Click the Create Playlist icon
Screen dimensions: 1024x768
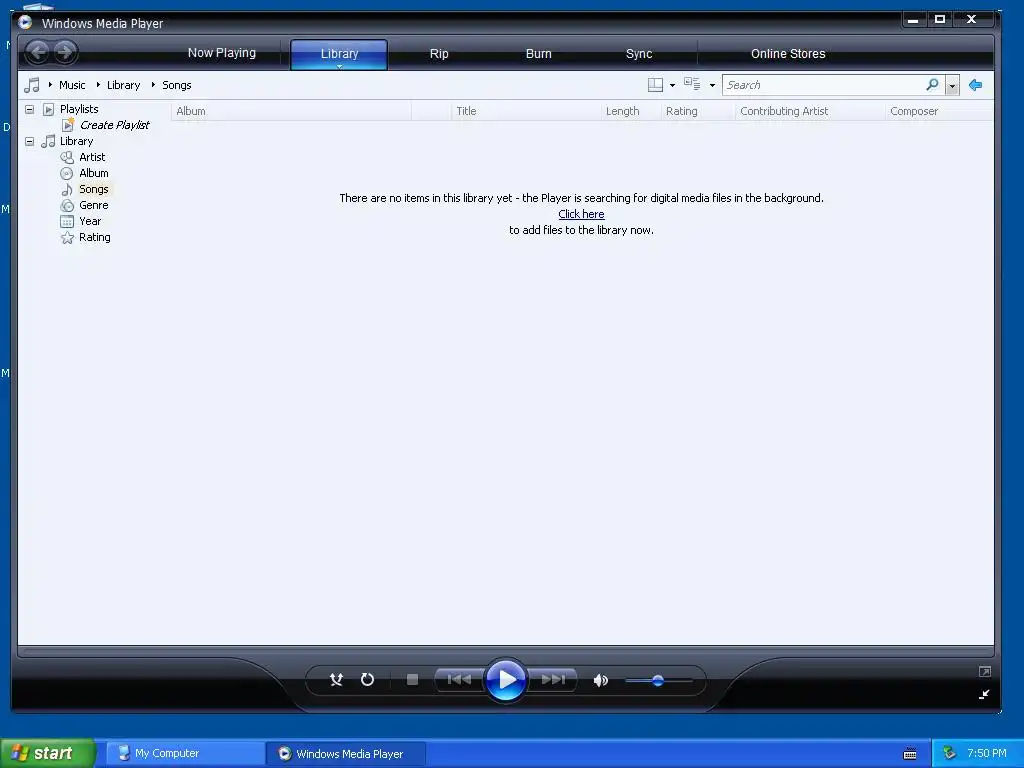click(x=68, y=125)
